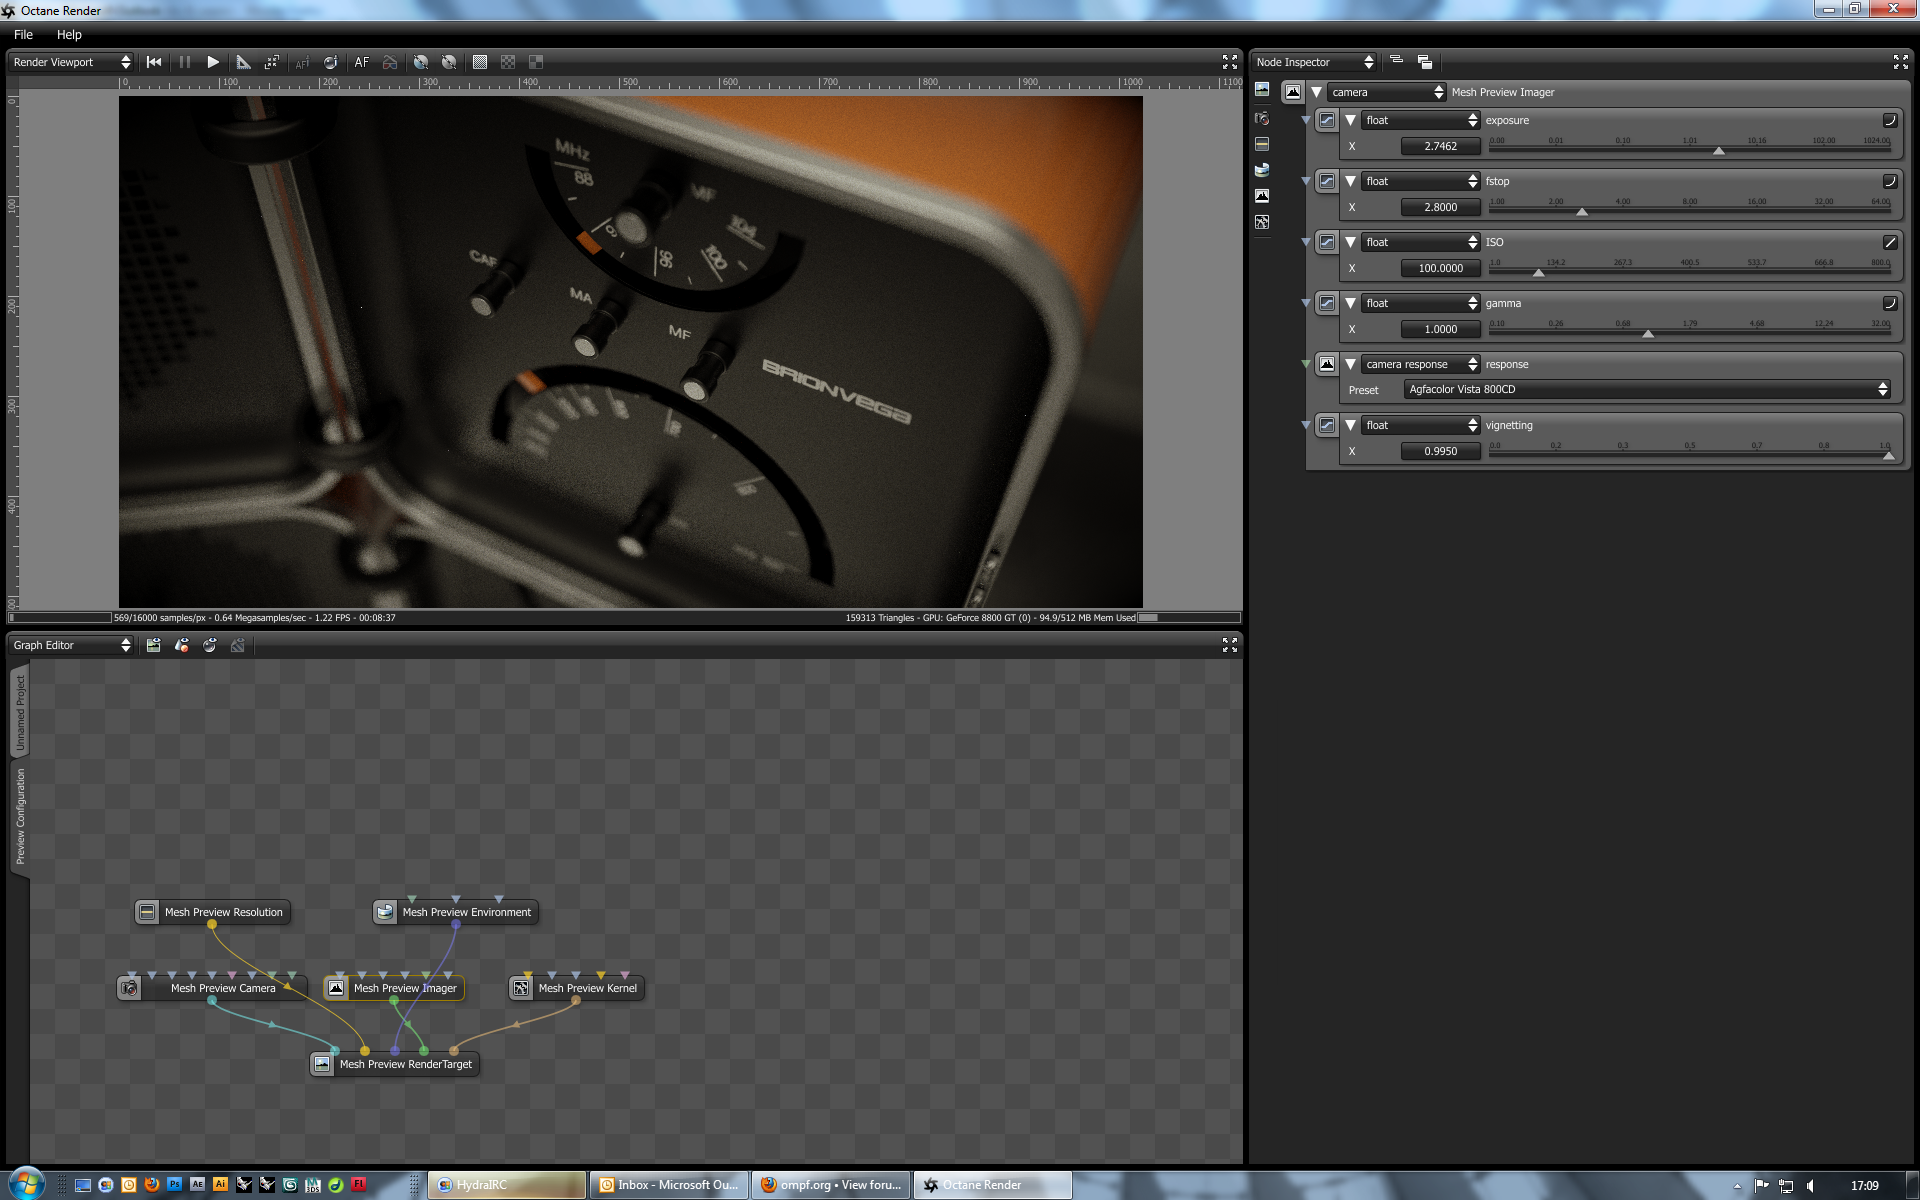Maximize the Graph Editor panel

(1230, 645)
